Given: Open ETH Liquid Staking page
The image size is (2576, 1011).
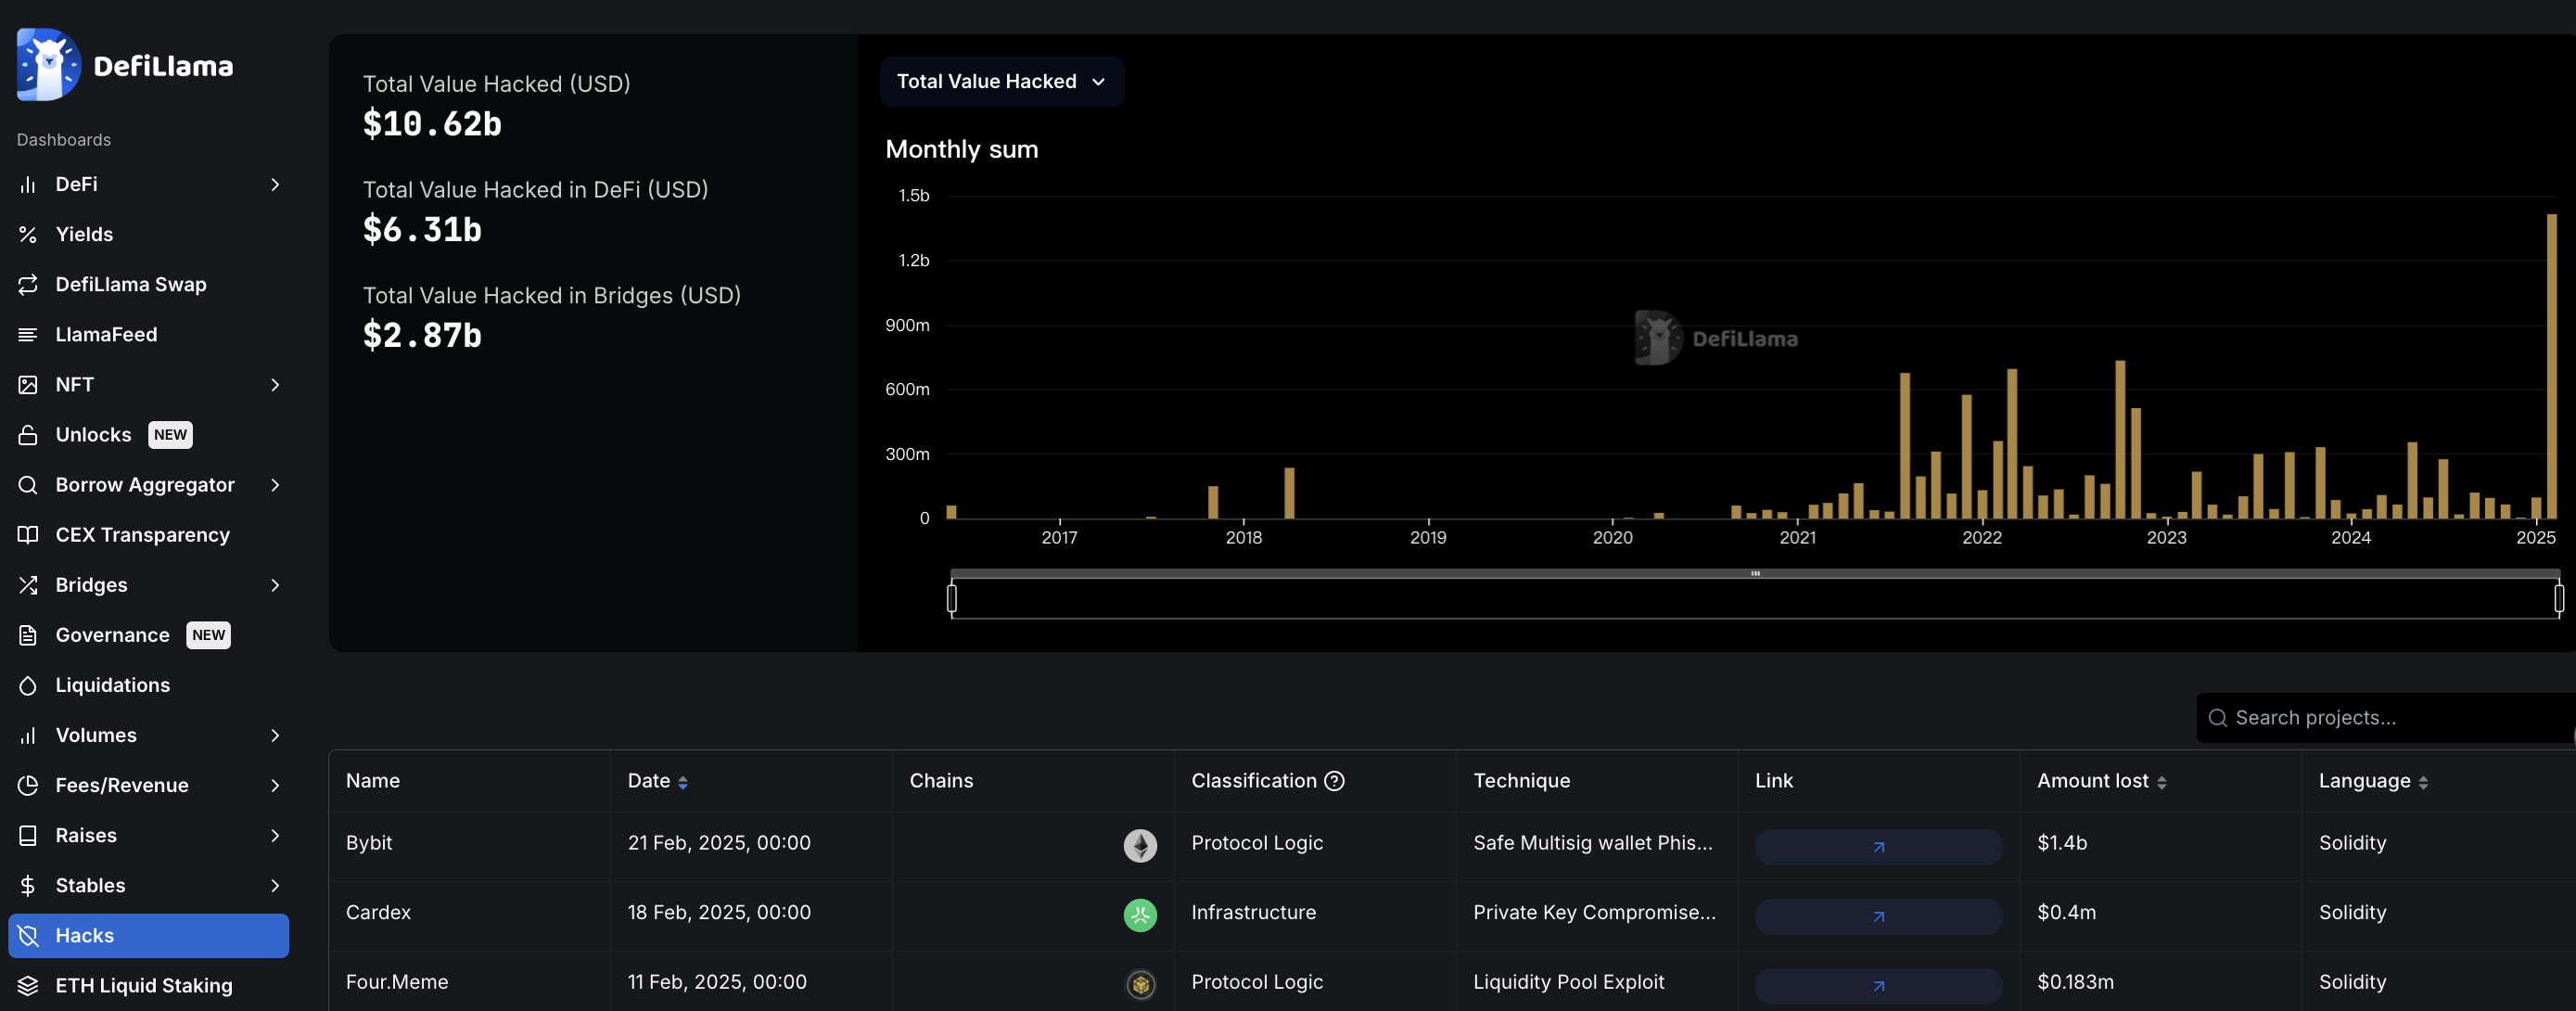Looking at the screenshot, I should (148, 985).
